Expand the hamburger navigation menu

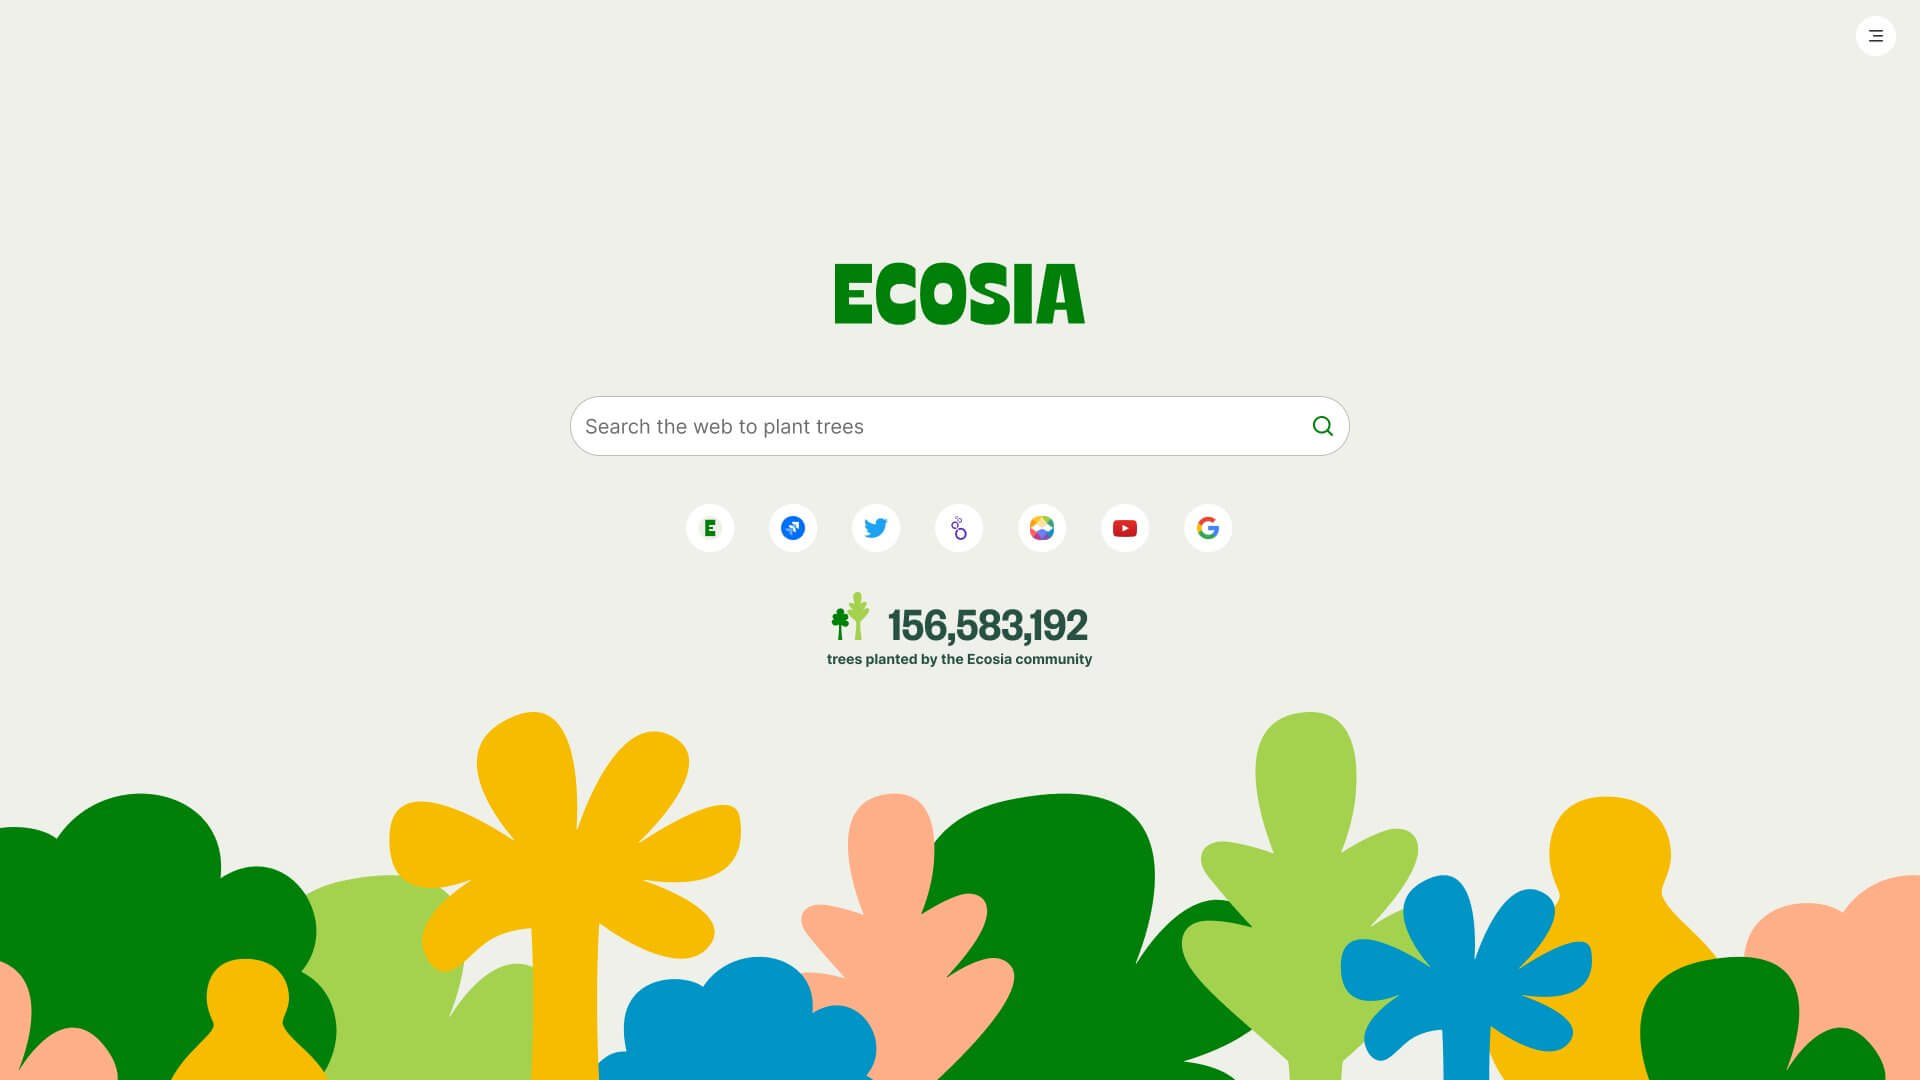coord(1875,36)
